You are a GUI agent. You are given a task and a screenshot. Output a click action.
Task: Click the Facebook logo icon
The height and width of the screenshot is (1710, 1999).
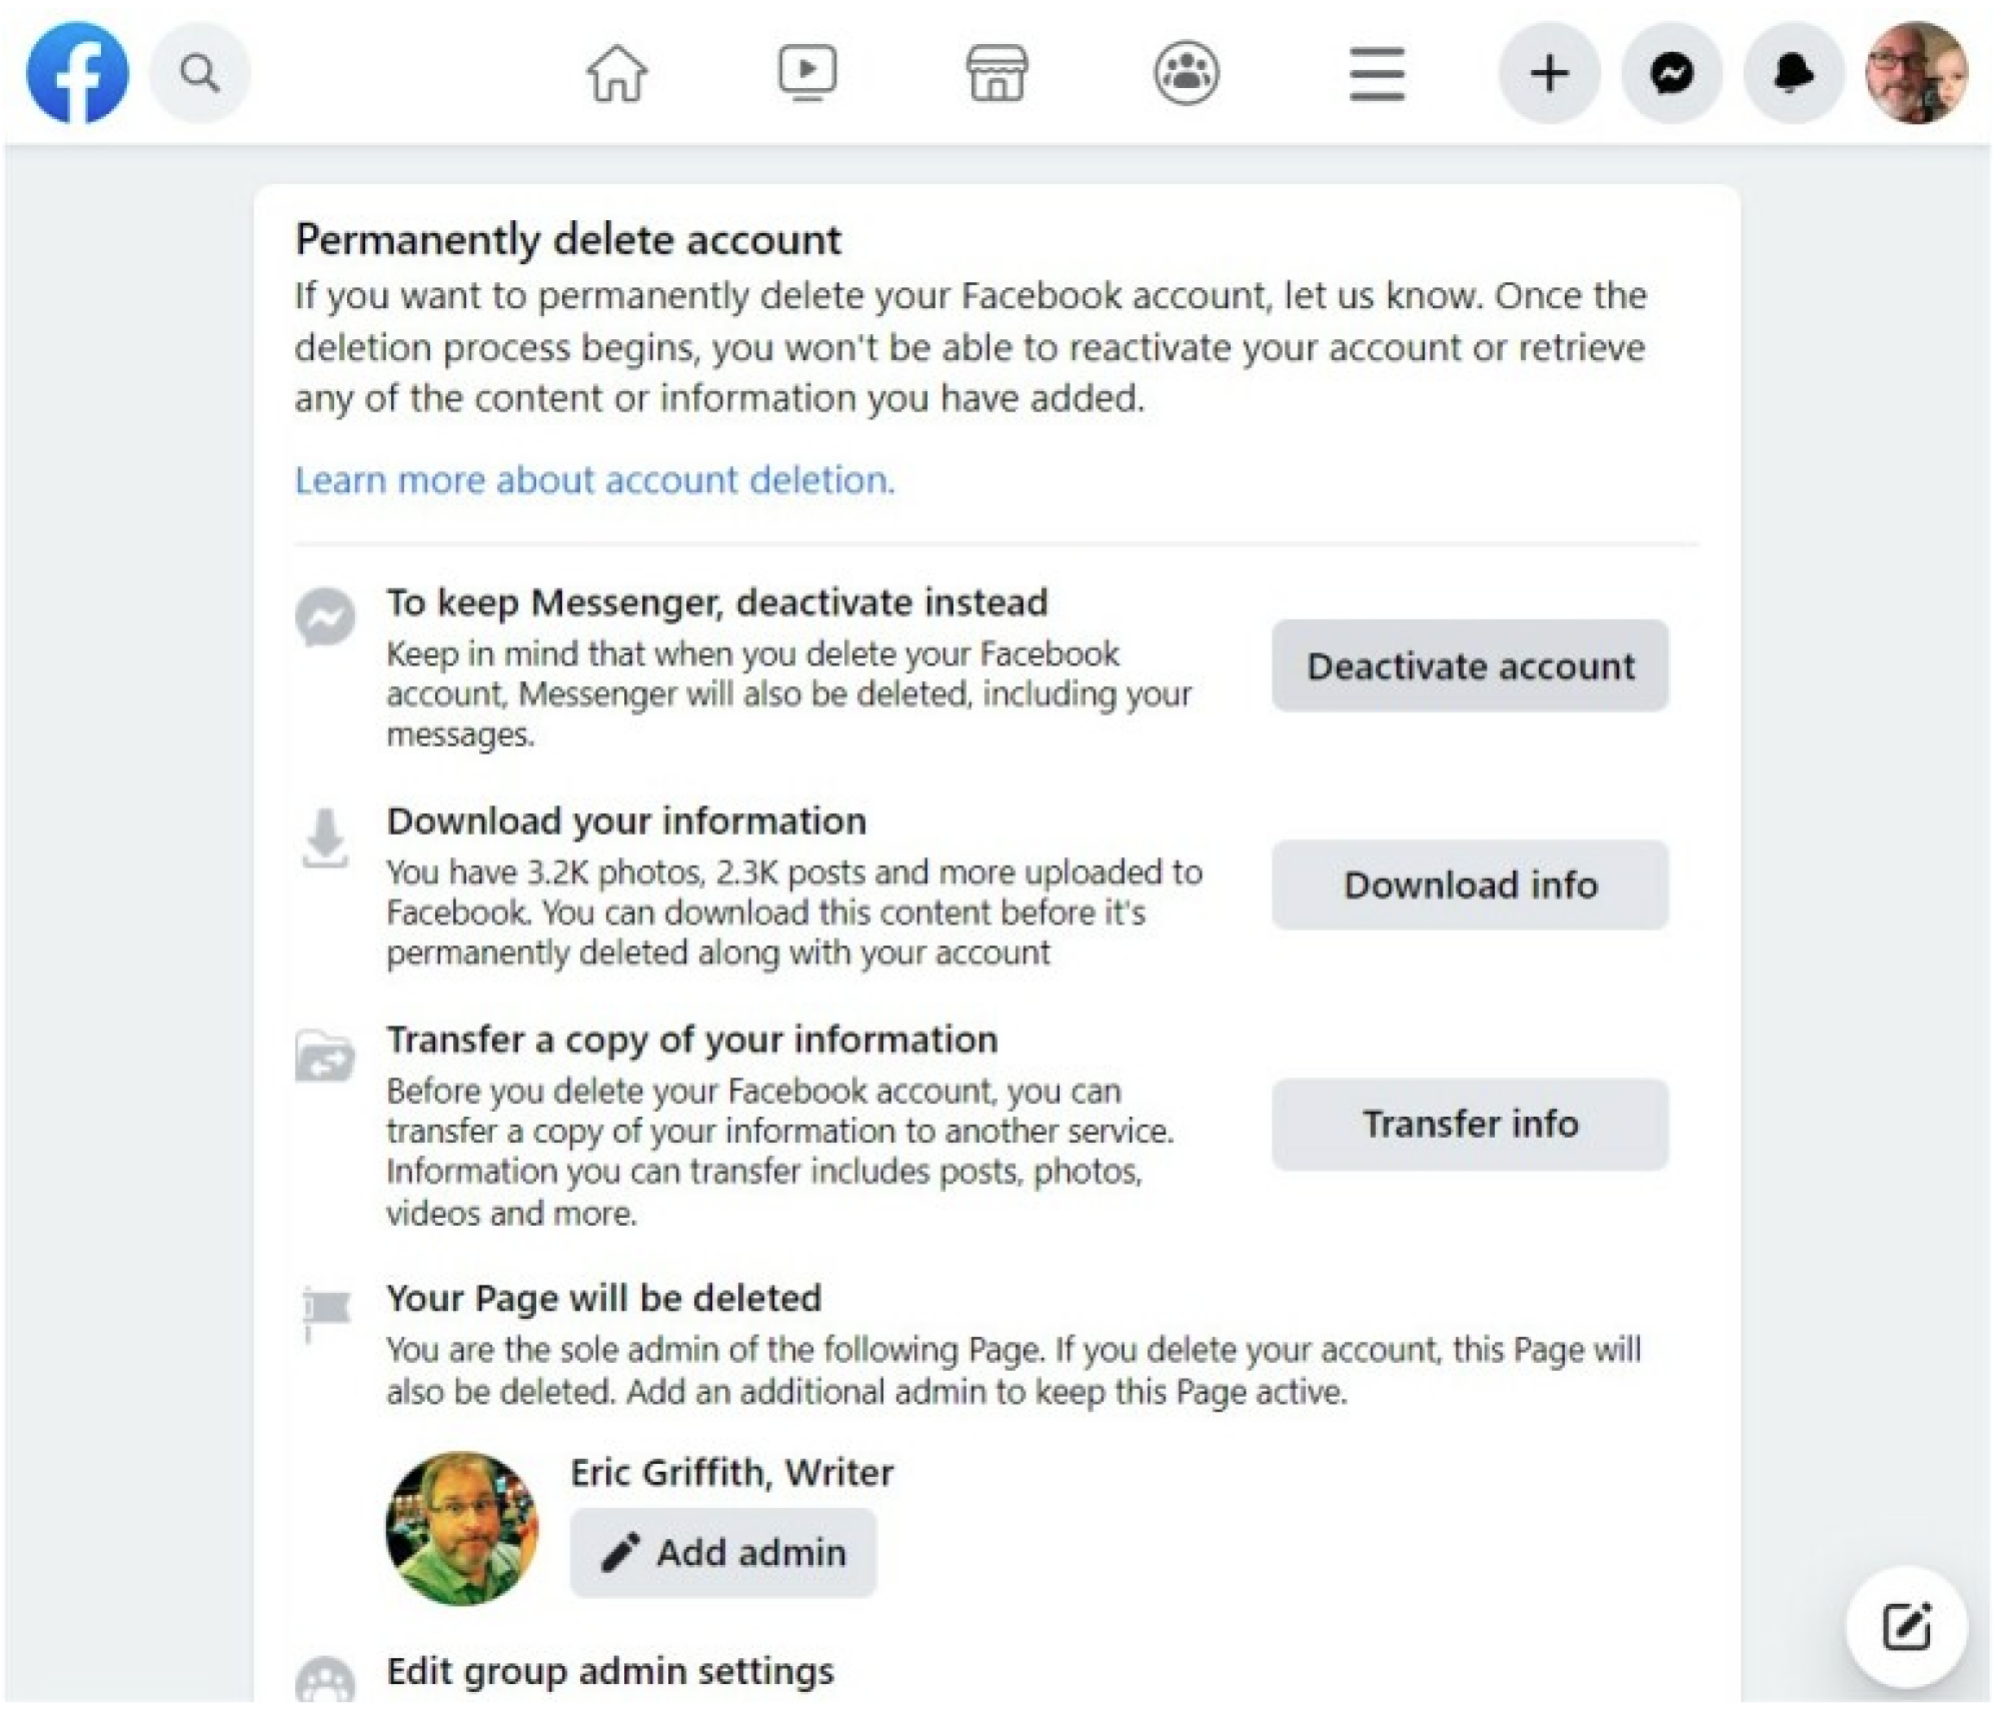[x=77, y=73]
